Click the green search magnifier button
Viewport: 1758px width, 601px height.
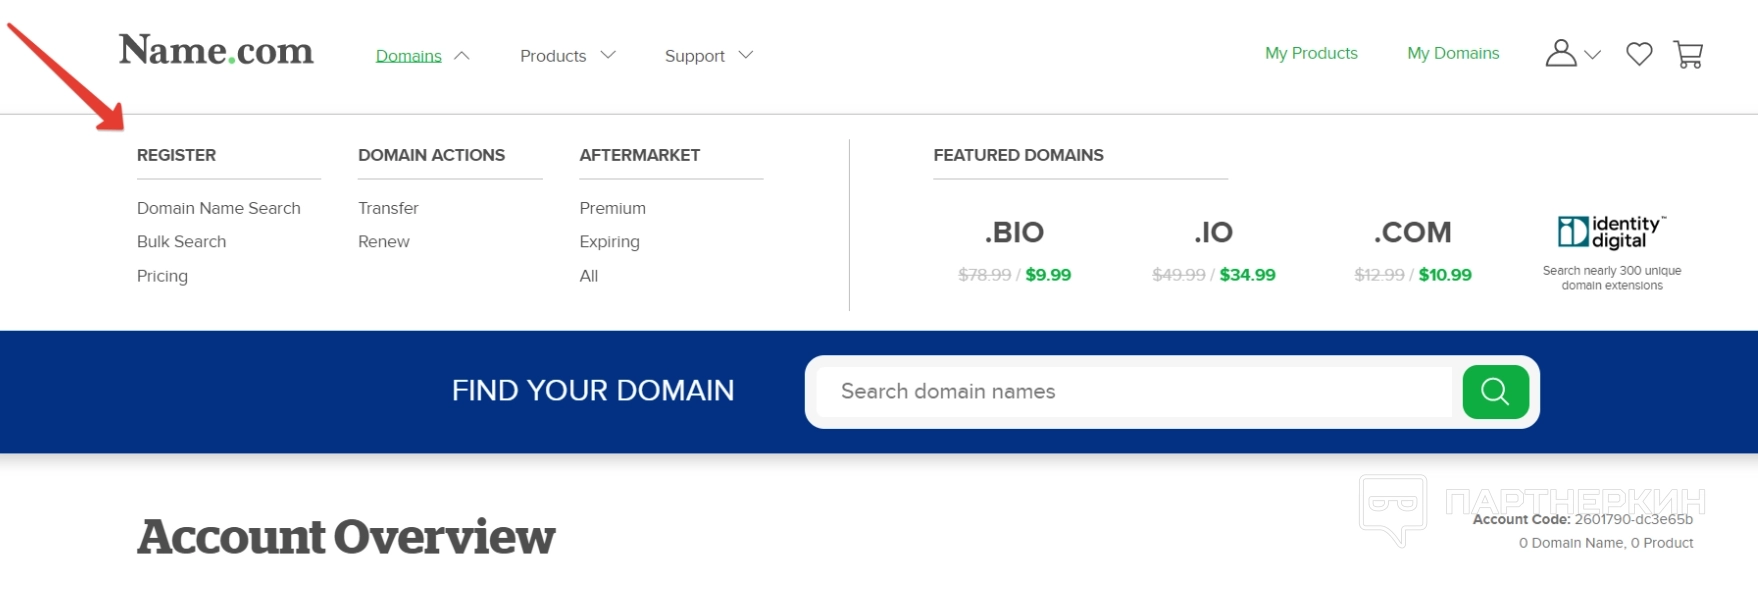(1495, 391)
